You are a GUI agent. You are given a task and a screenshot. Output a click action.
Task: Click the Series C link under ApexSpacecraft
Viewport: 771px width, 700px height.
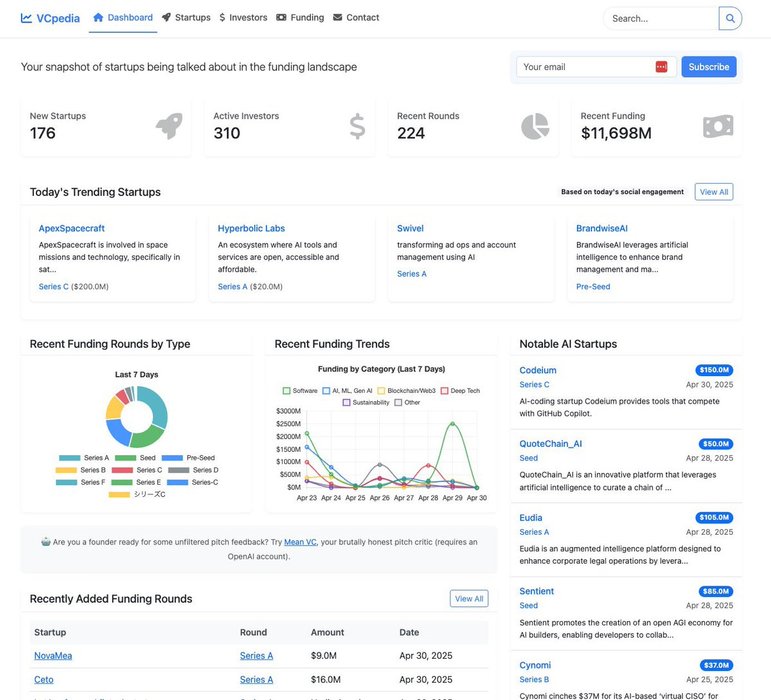[x=54, y=287]
